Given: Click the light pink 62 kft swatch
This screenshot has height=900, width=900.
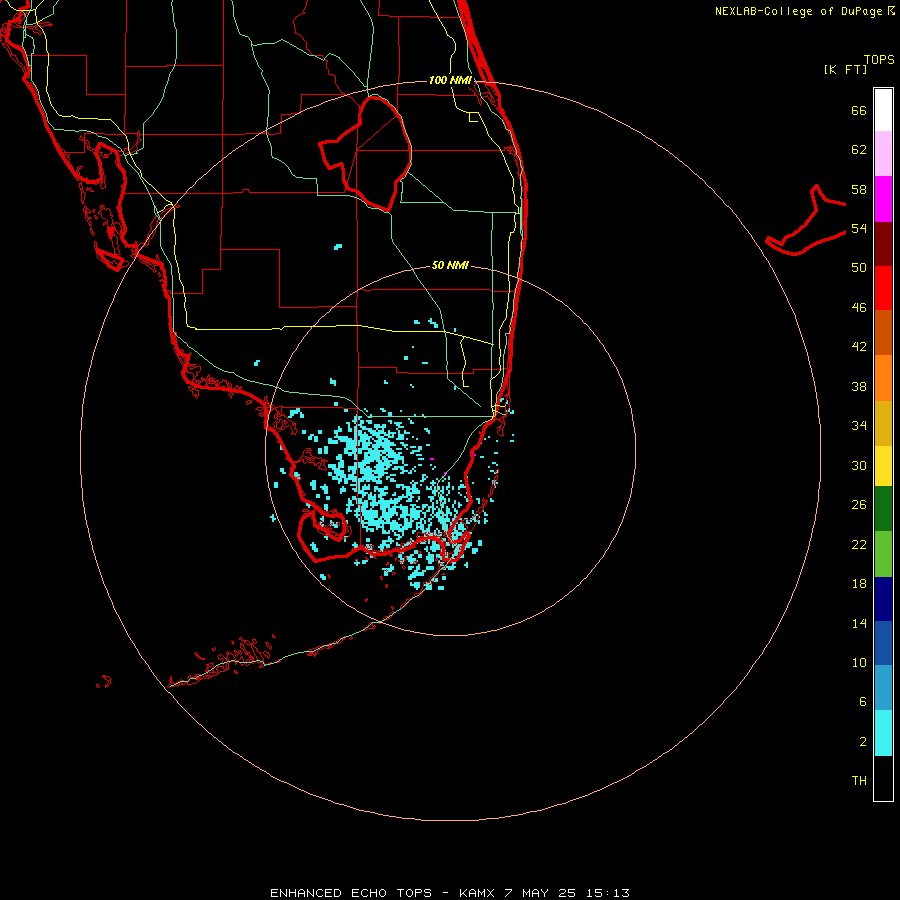Looking at the screenshot, I should tap(883, 154).
